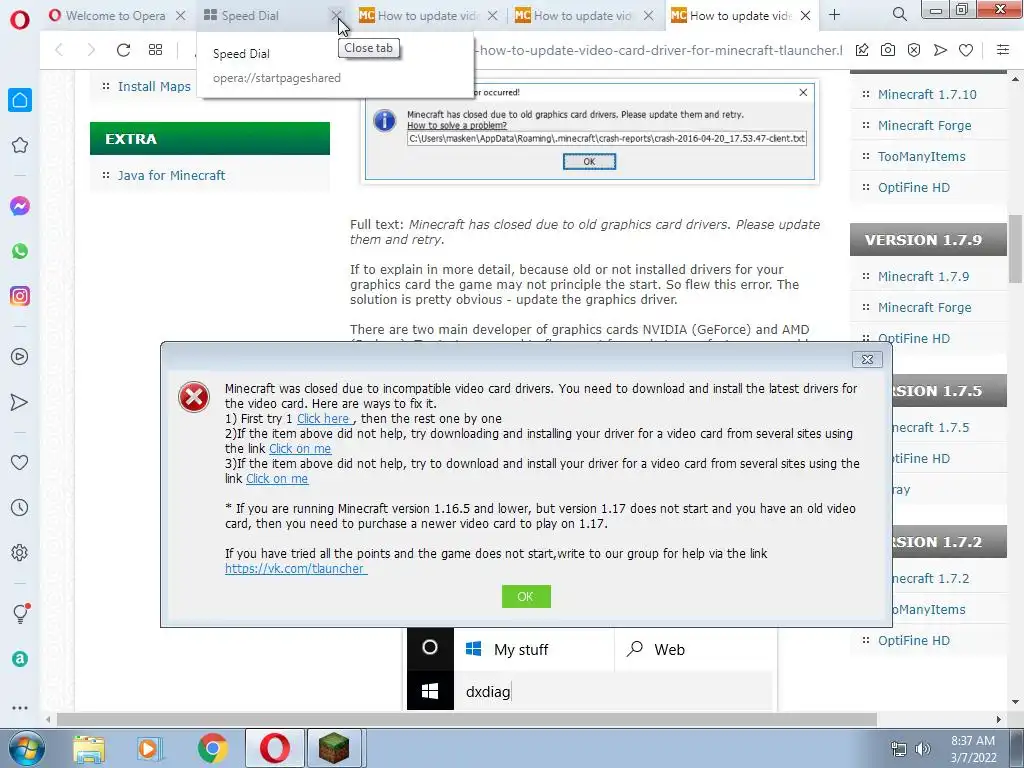Open the Opera main menu logo
Viewport: 1024px width, 768px height.
[x=20, y=20]
